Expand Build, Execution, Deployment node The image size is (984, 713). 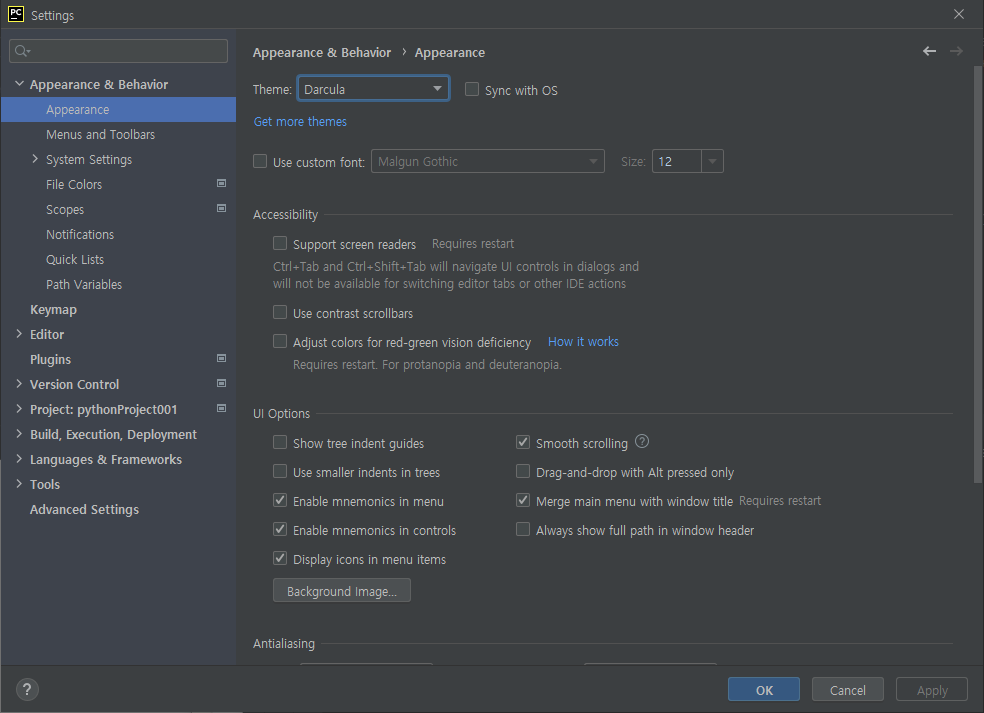(19, 434)
